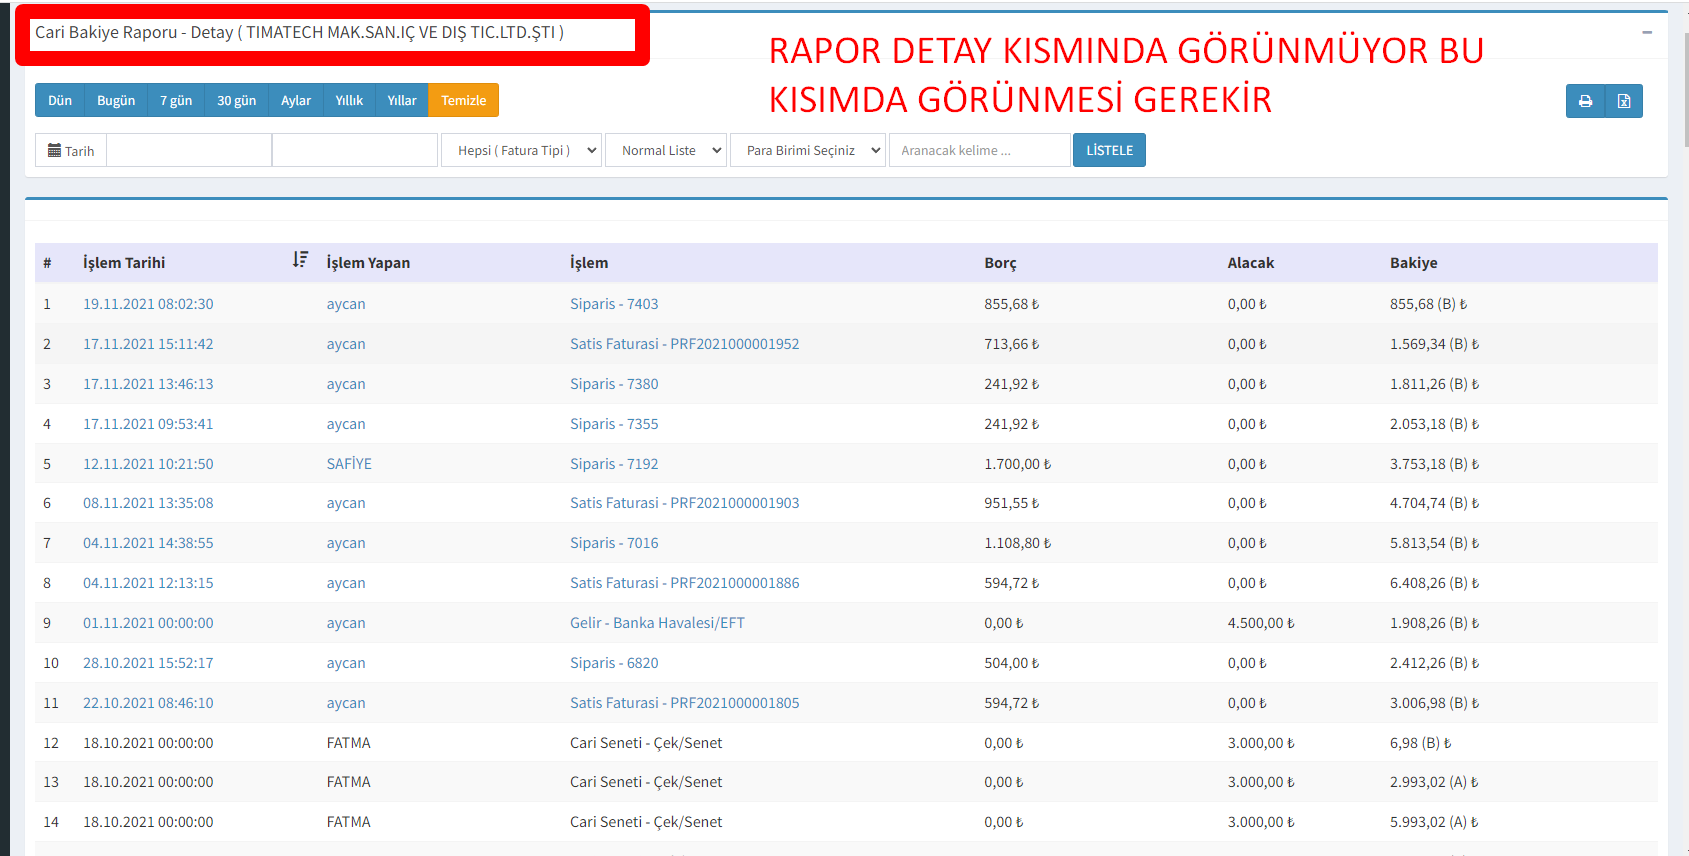Open Satis Faturasi PRF2021000001952 link
This screenshot has height=856, width=1689.
tap(684, 344)
